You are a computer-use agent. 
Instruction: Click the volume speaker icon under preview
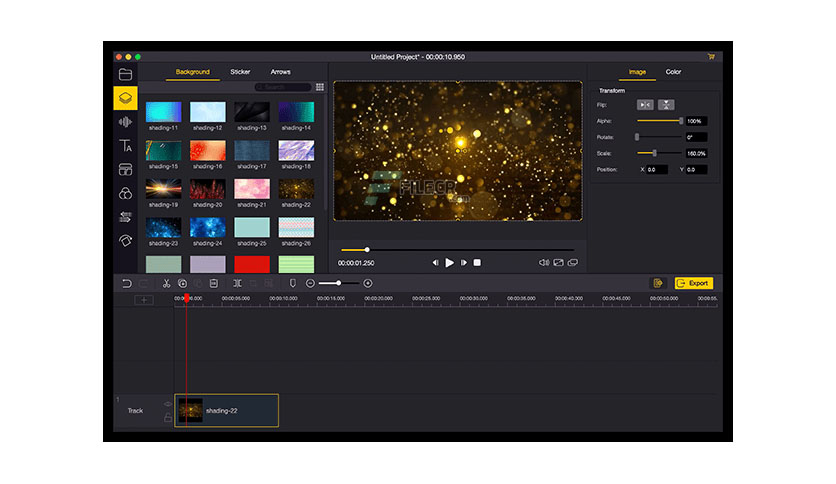point(544,263)
